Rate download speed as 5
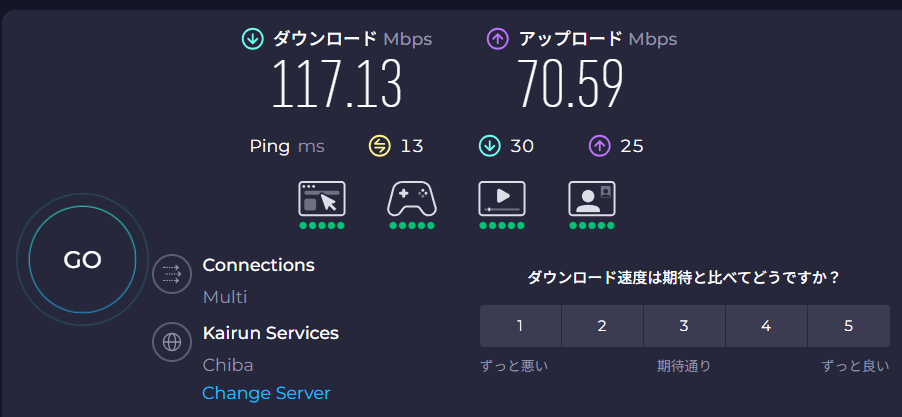The image size is (902, 417). coord(848,326)
